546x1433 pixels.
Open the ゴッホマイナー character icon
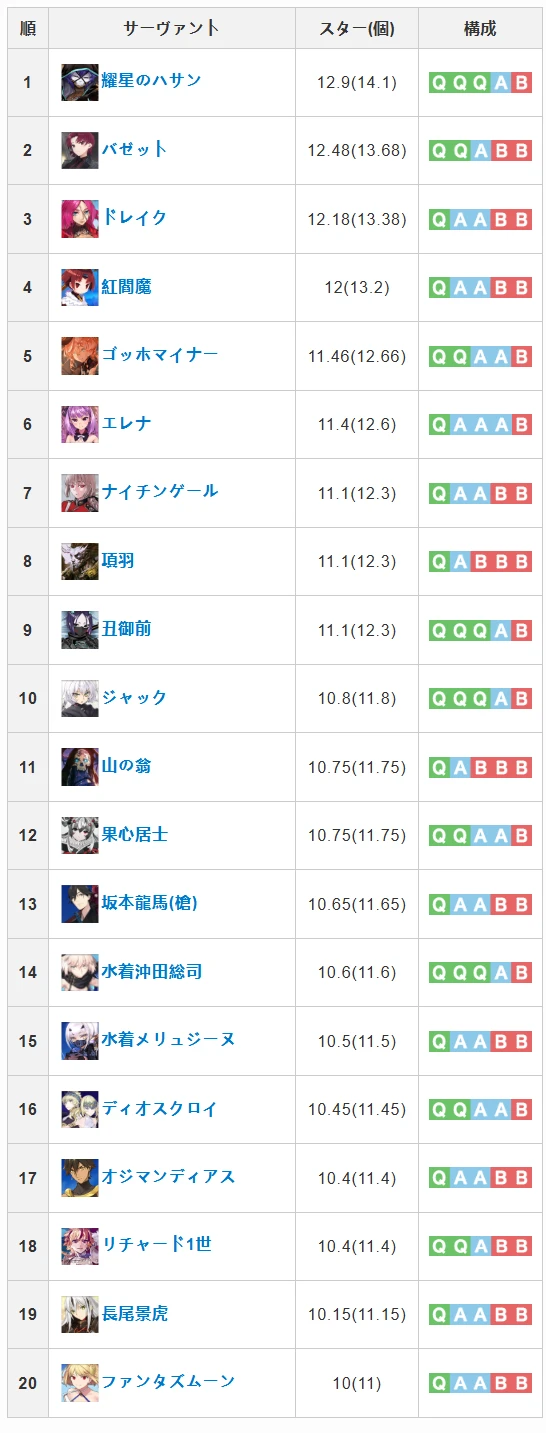coord(80,356)
